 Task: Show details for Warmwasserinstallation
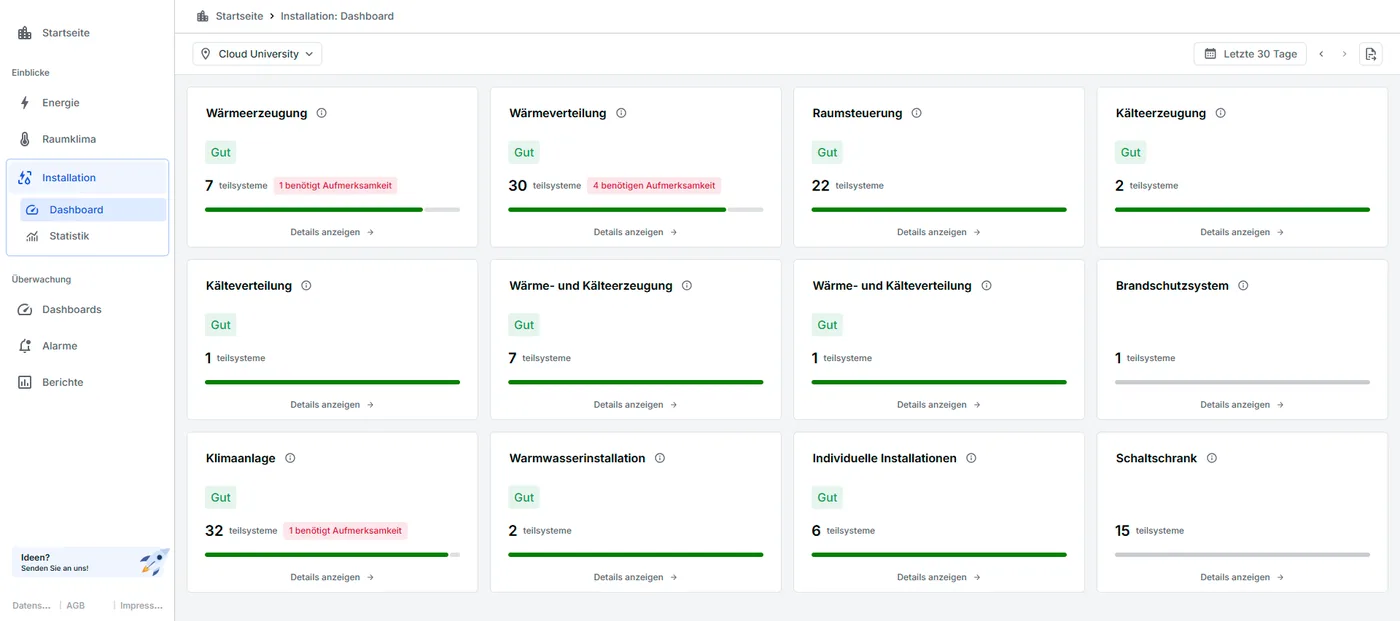coord(635,577)
